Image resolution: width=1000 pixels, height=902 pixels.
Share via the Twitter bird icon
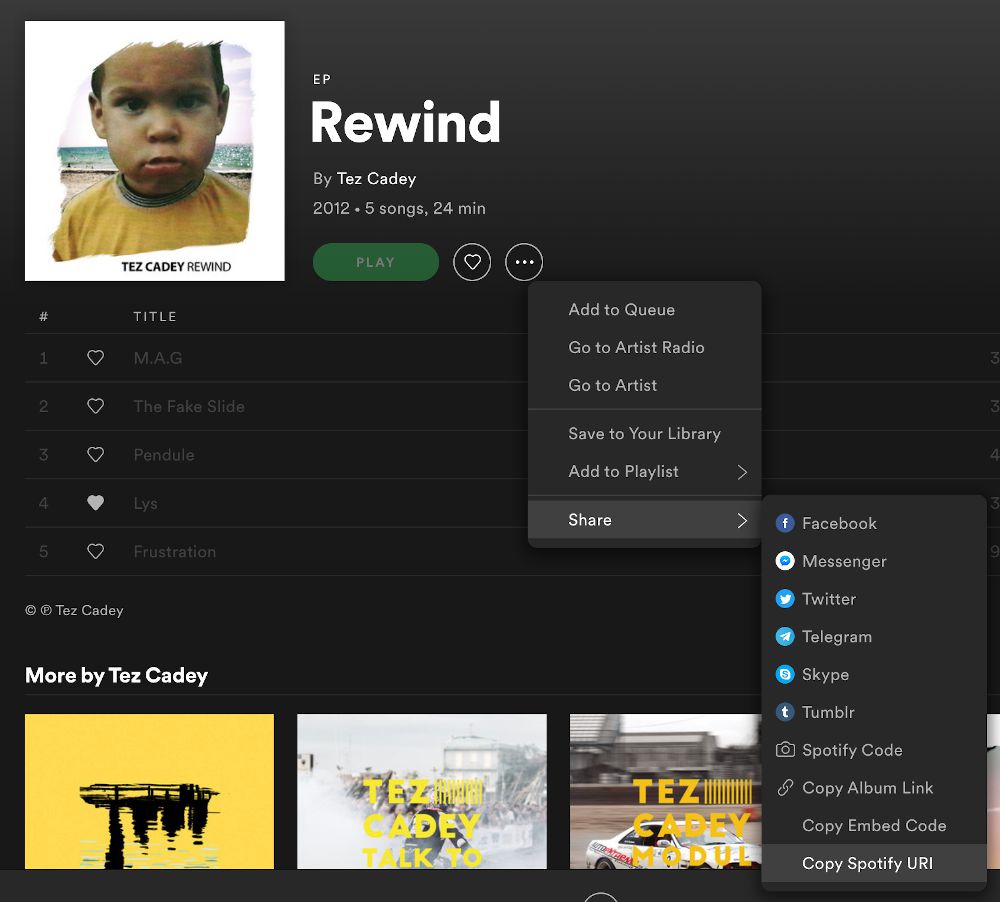coord(785,599)
